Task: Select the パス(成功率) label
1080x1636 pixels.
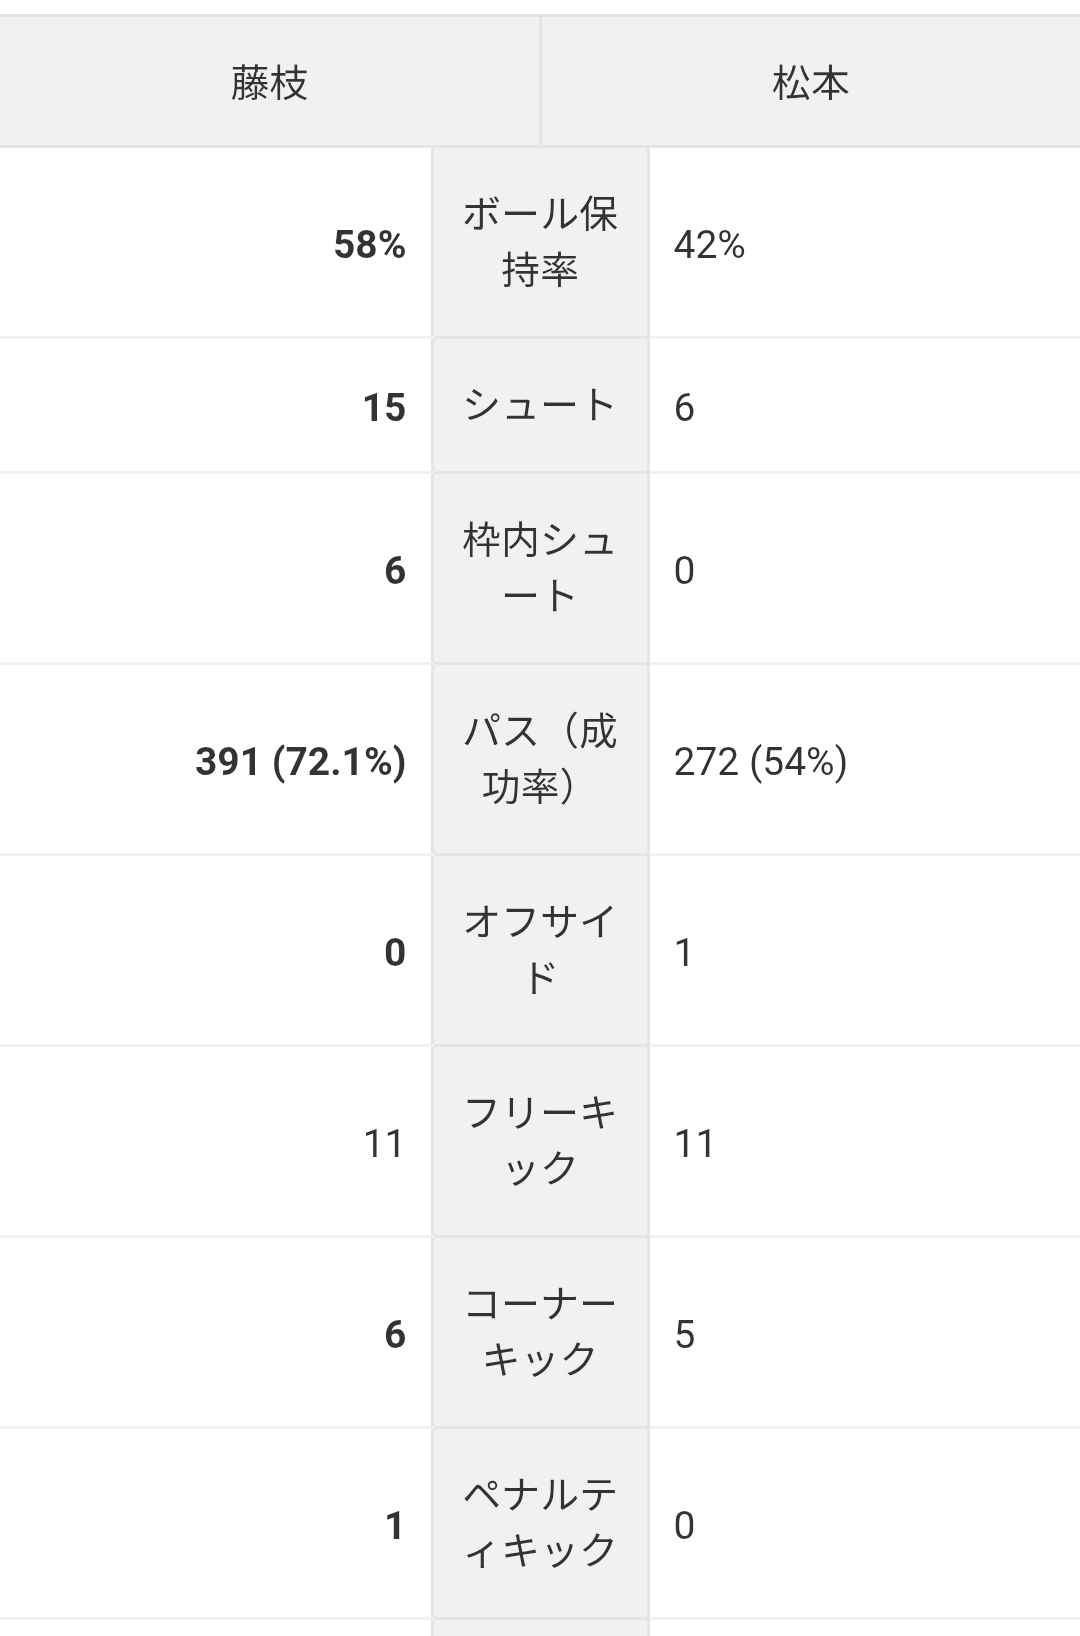Action: click(x=540, y=760)
